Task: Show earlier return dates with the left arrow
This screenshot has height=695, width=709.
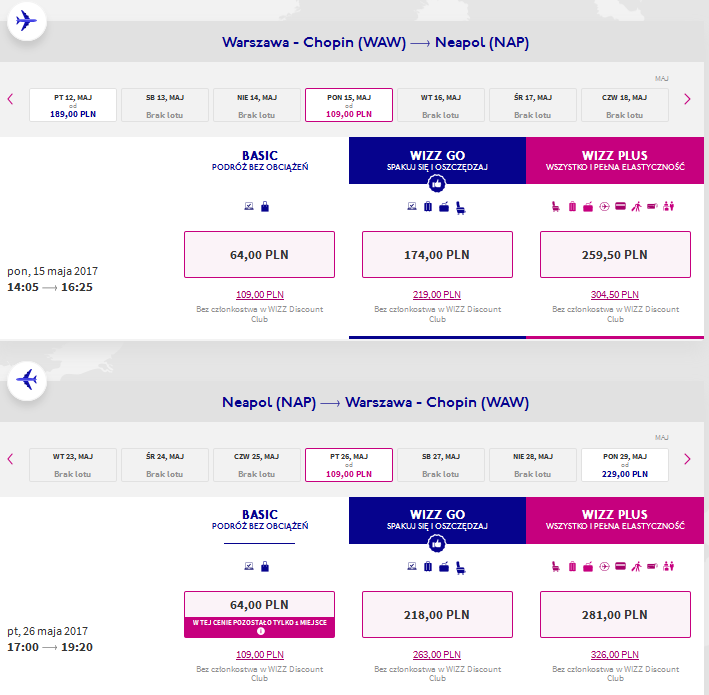Action: pos(10,459)
